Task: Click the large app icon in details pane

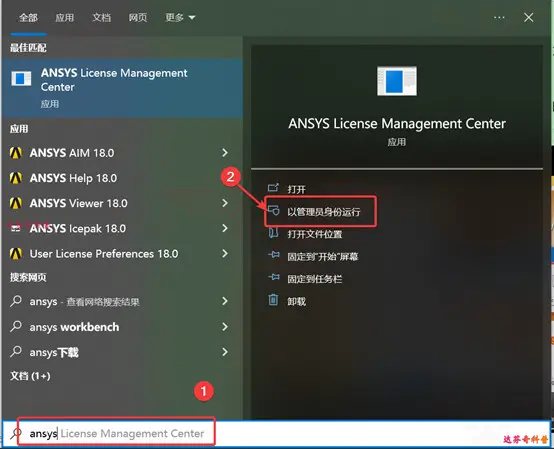Action: [x=397, y=81]
